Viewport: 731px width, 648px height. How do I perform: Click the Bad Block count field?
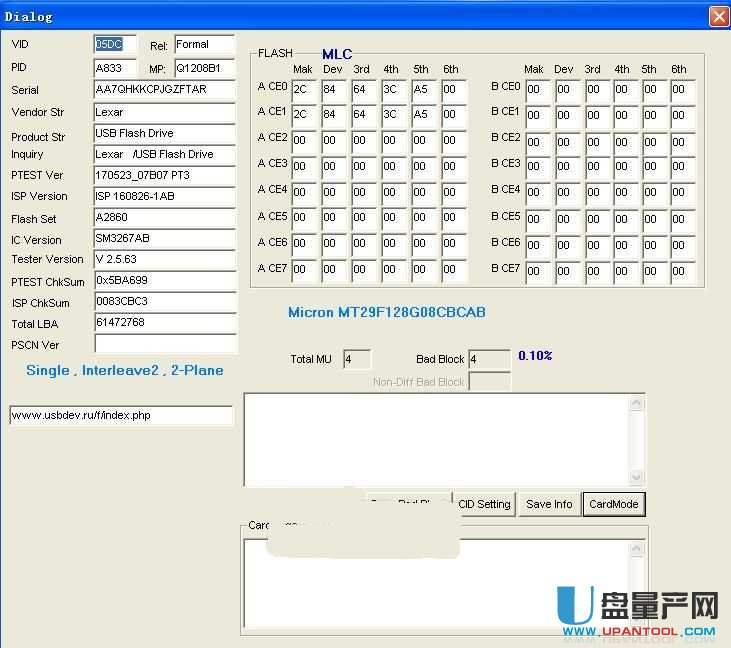488,359
